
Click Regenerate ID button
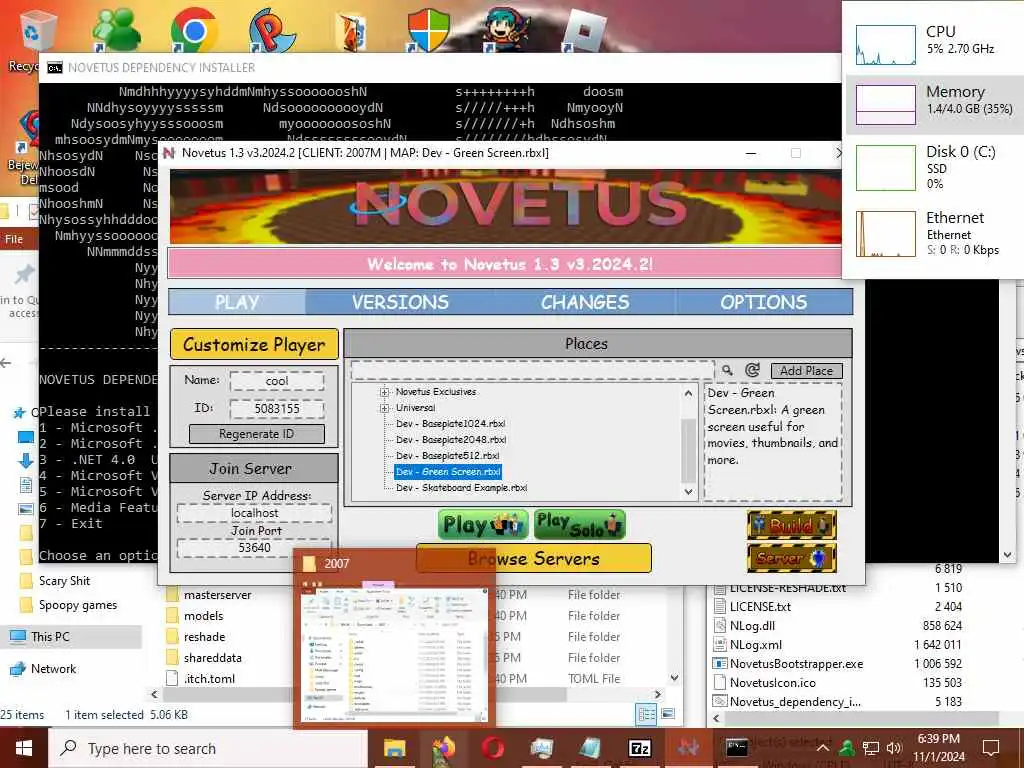(257, 434)
